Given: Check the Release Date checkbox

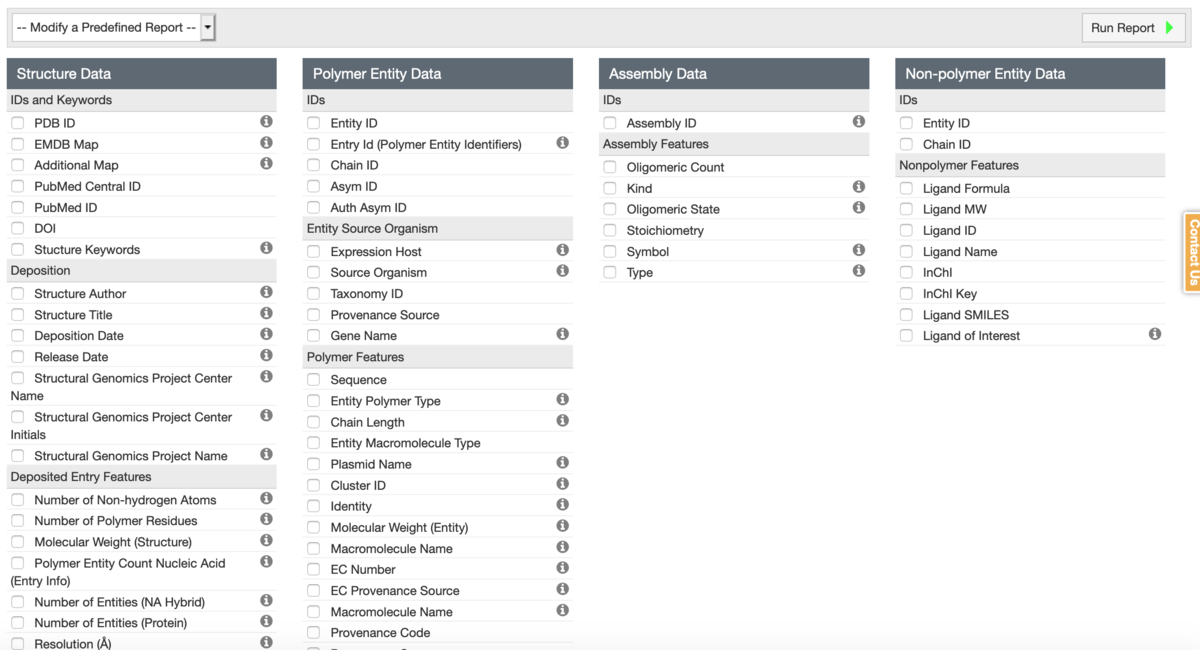Looking at the screenshot, I should (18, 357).
